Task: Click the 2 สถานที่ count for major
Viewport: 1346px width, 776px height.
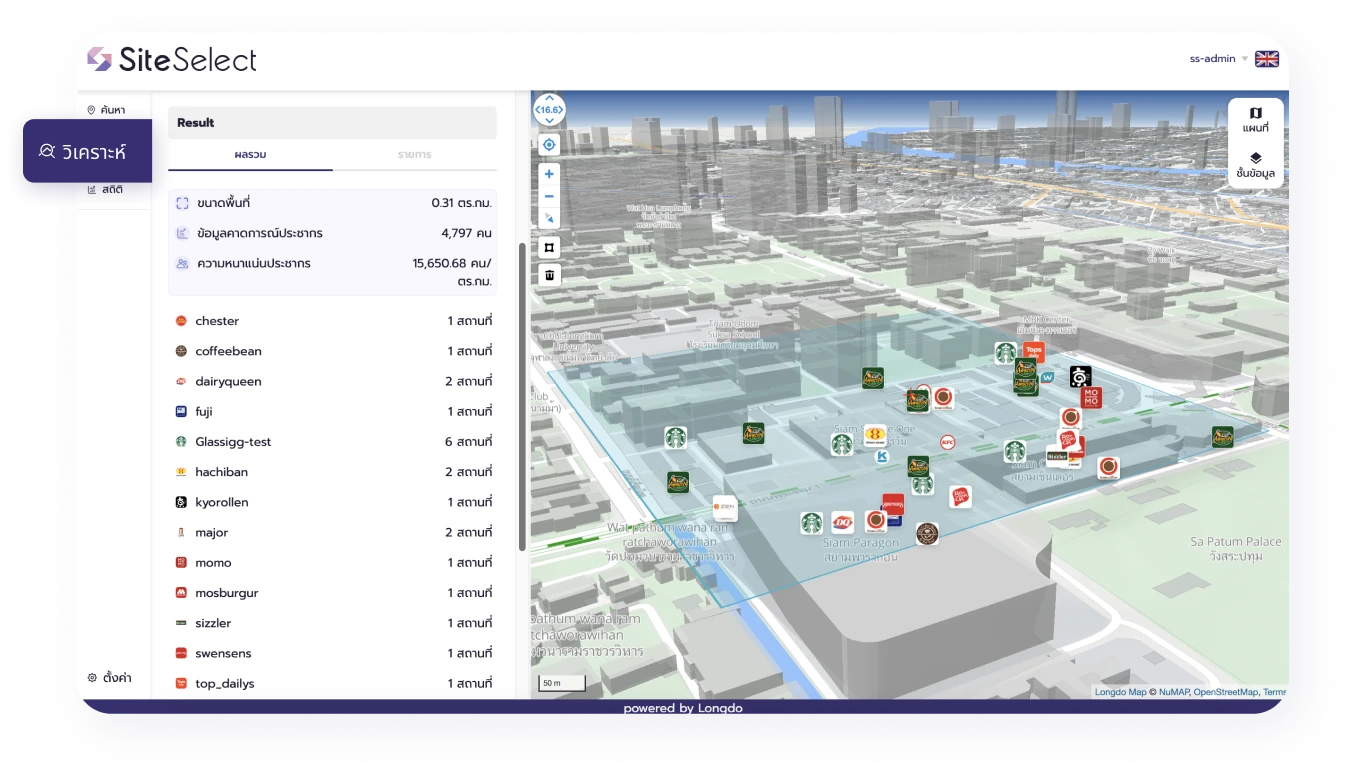Action: click(469, 532)
